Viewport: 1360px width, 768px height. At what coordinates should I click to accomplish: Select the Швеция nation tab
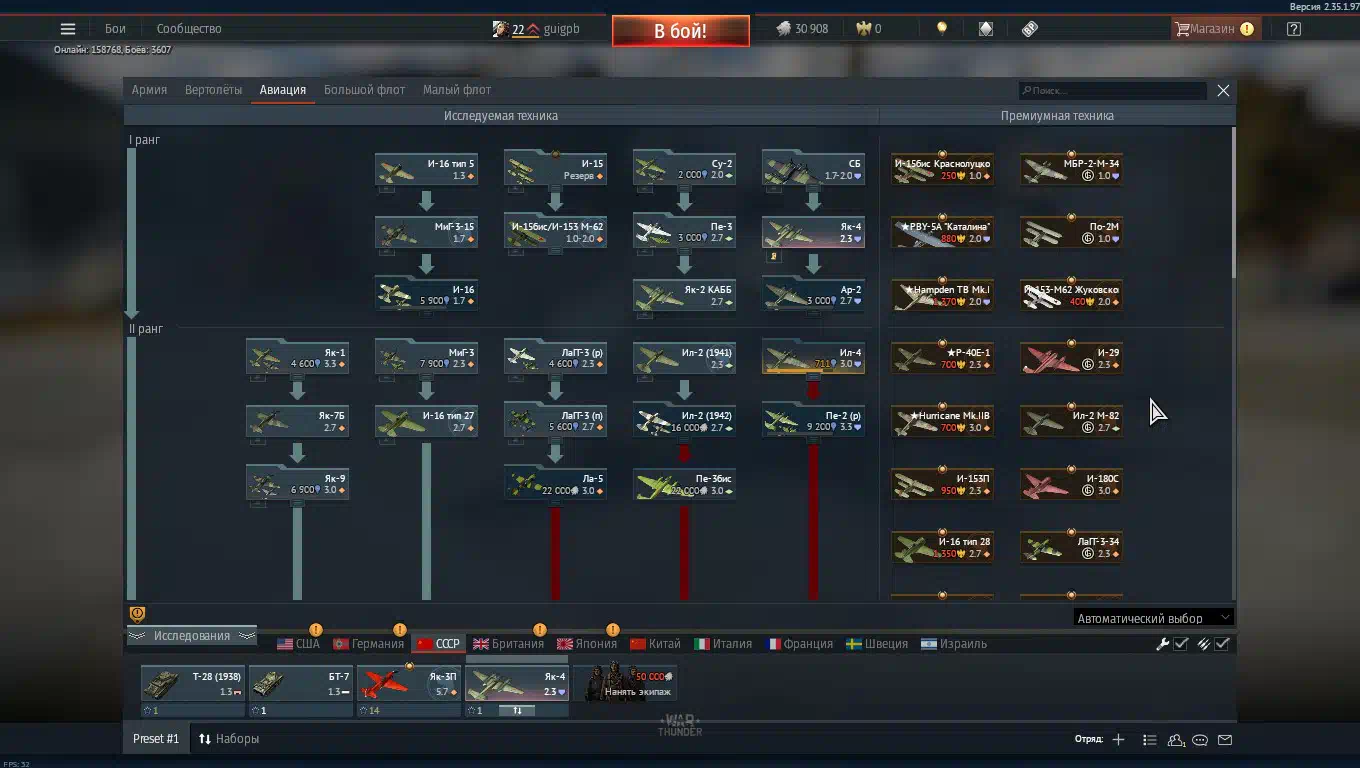(877, 644)
